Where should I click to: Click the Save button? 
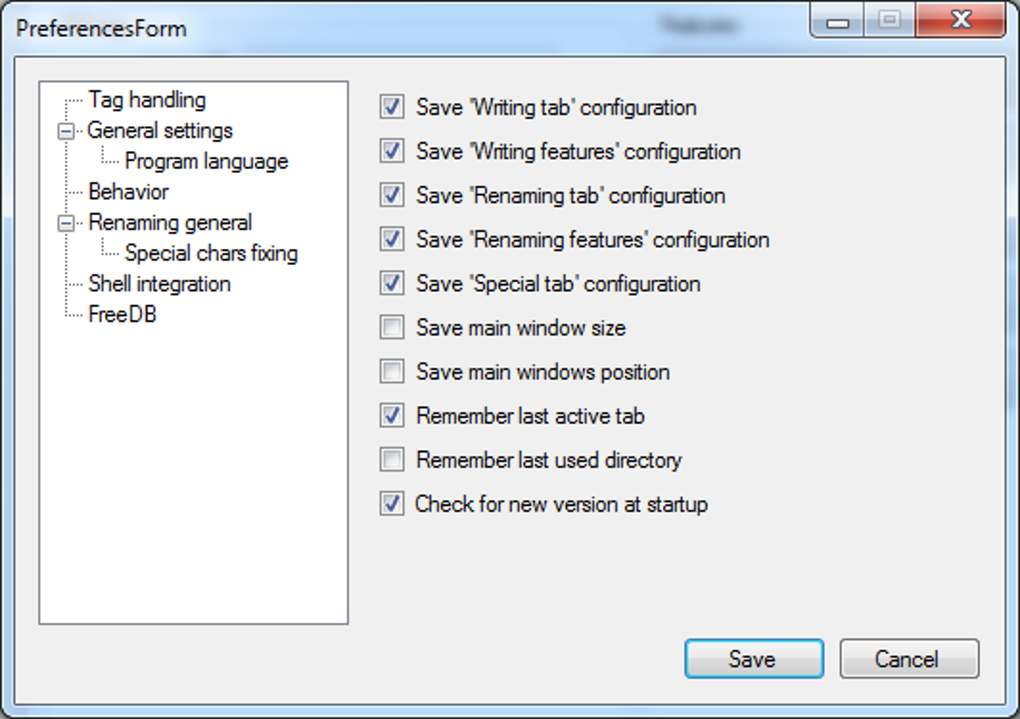[x=753, y=659]
